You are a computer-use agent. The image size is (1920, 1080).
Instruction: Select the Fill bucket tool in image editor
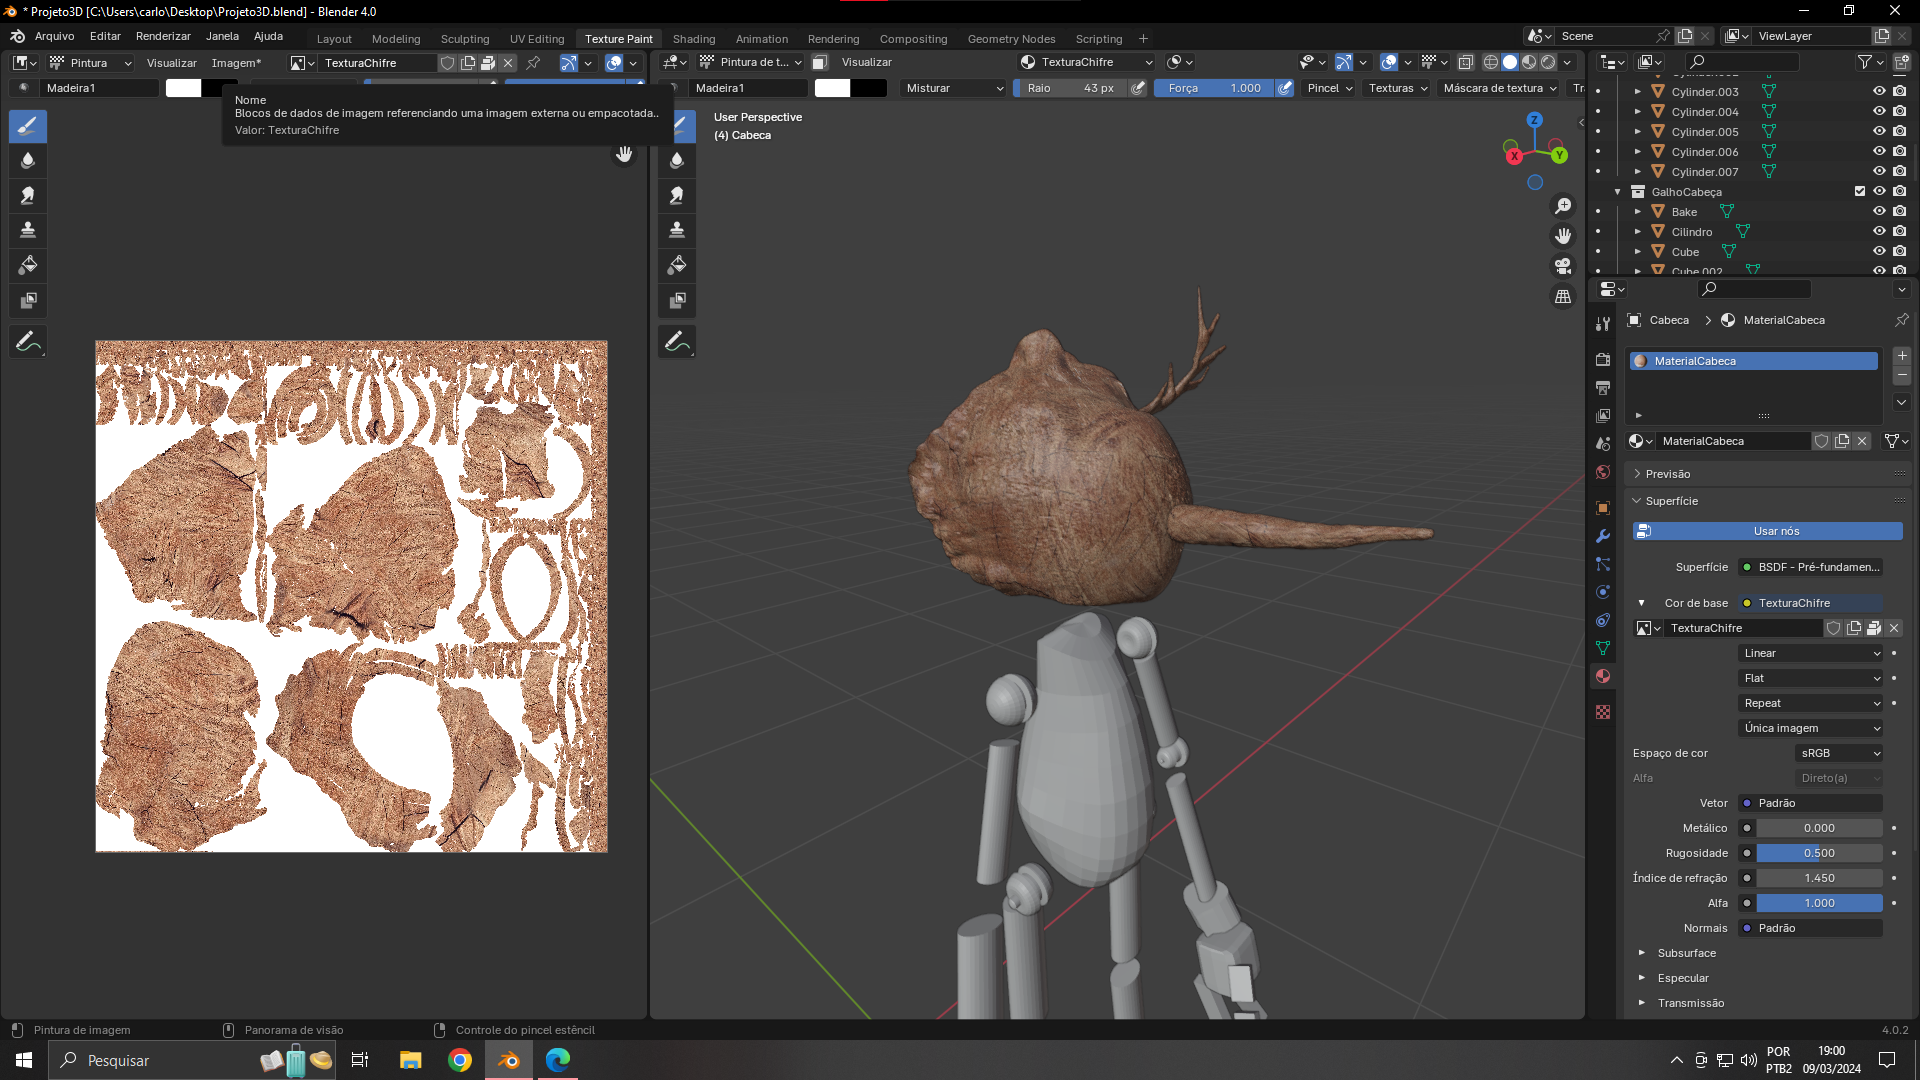(x=28, y=266)
